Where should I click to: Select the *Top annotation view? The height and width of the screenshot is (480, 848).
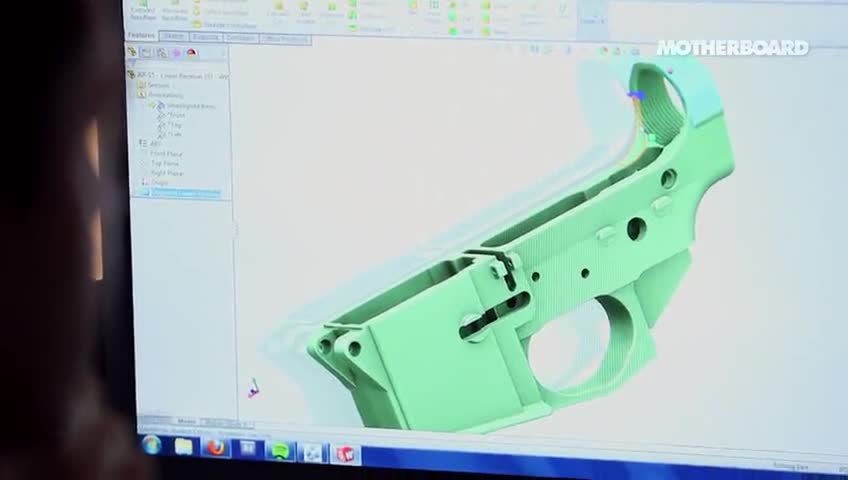pos(170,125)
